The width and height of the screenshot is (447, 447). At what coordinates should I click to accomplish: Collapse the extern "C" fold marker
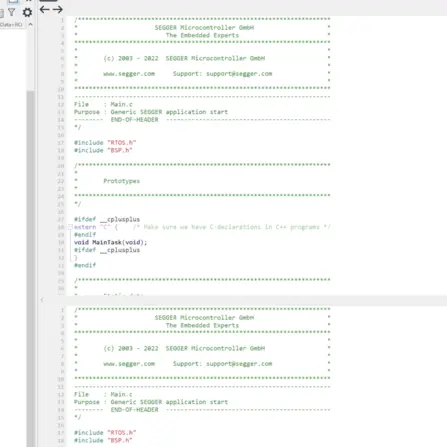coord(70,227)
